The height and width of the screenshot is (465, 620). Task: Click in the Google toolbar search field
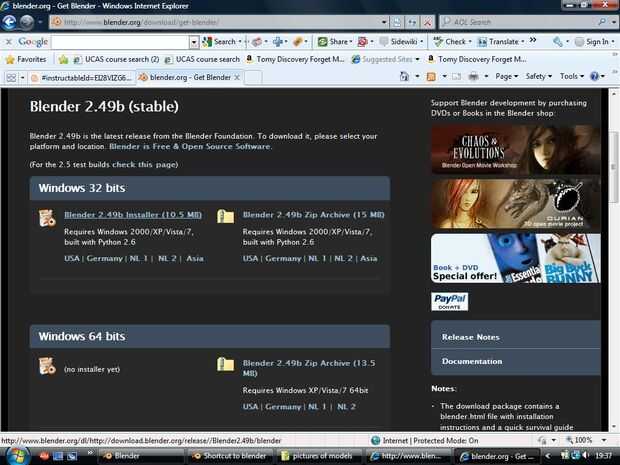tap(120, 42)
